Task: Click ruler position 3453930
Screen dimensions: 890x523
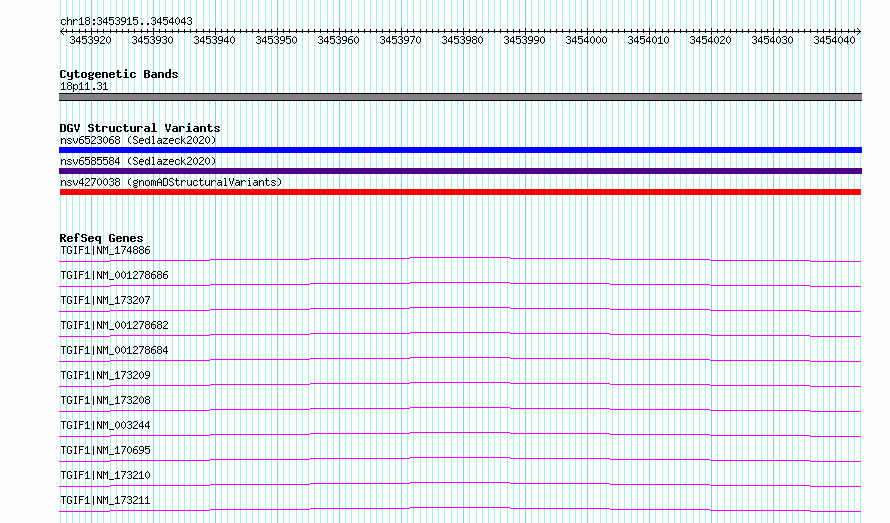Action: click(152, 40)
